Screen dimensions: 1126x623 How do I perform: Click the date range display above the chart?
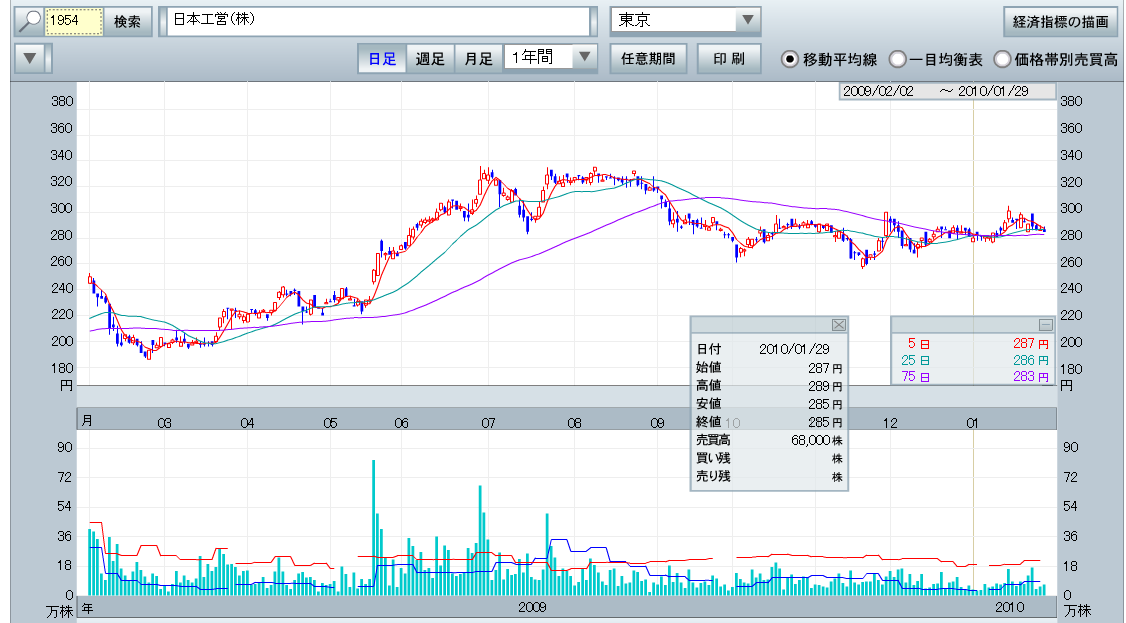[x=948, y=91]
